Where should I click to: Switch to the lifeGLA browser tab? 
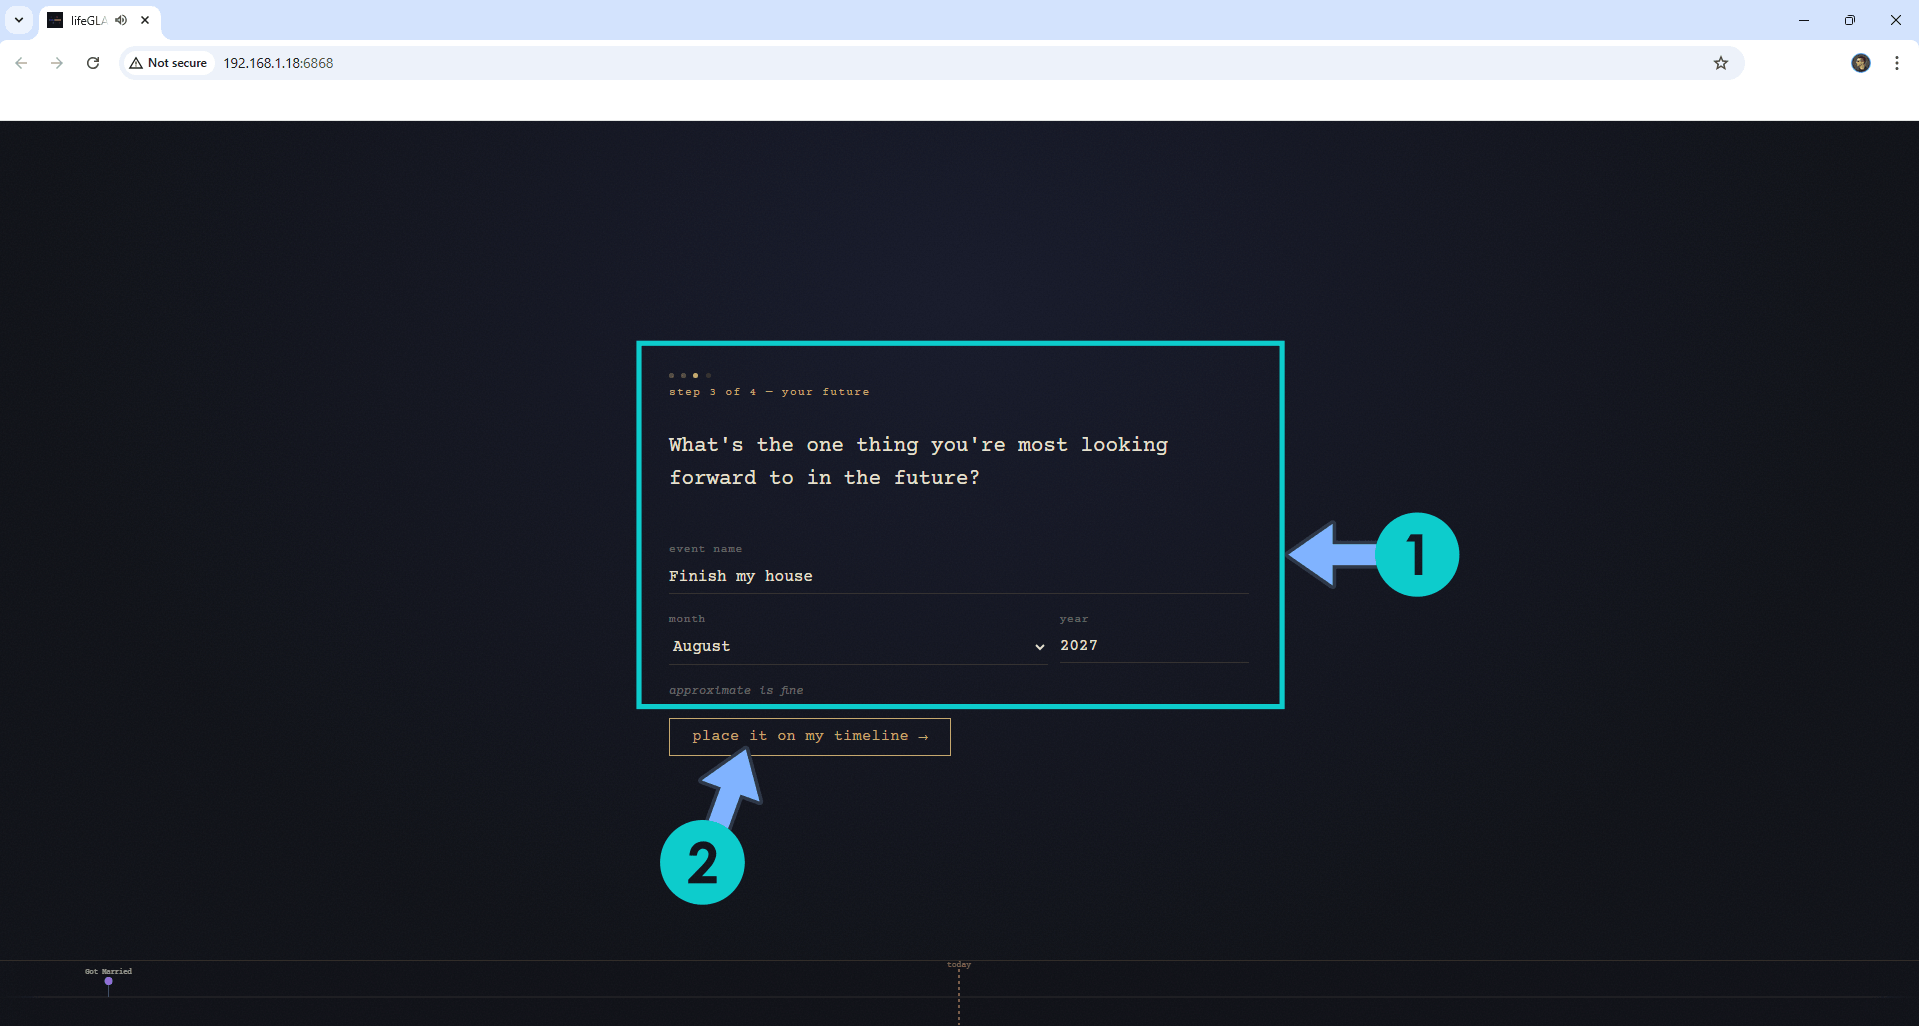click(x=87, y=20)
